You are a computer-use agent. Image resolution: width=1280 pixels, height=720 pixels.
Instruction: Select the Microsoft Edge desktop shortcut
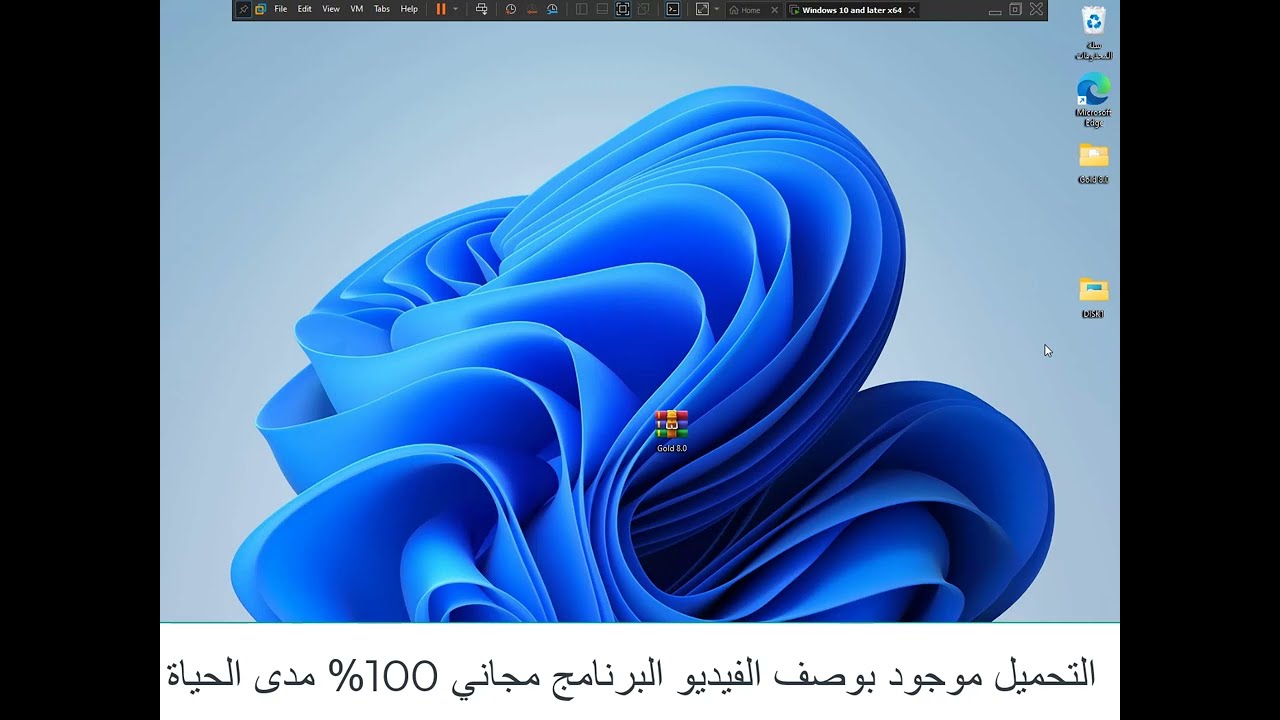click(1093, 99)
